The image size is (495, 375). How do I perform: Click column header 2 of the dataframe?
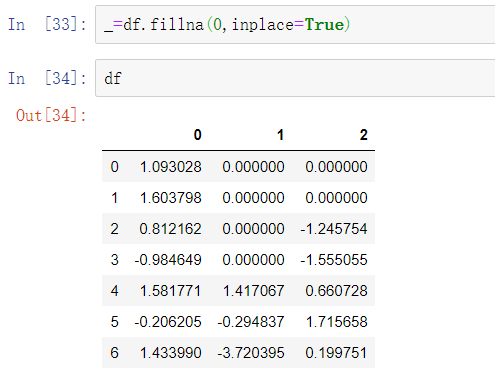[364, 135]
